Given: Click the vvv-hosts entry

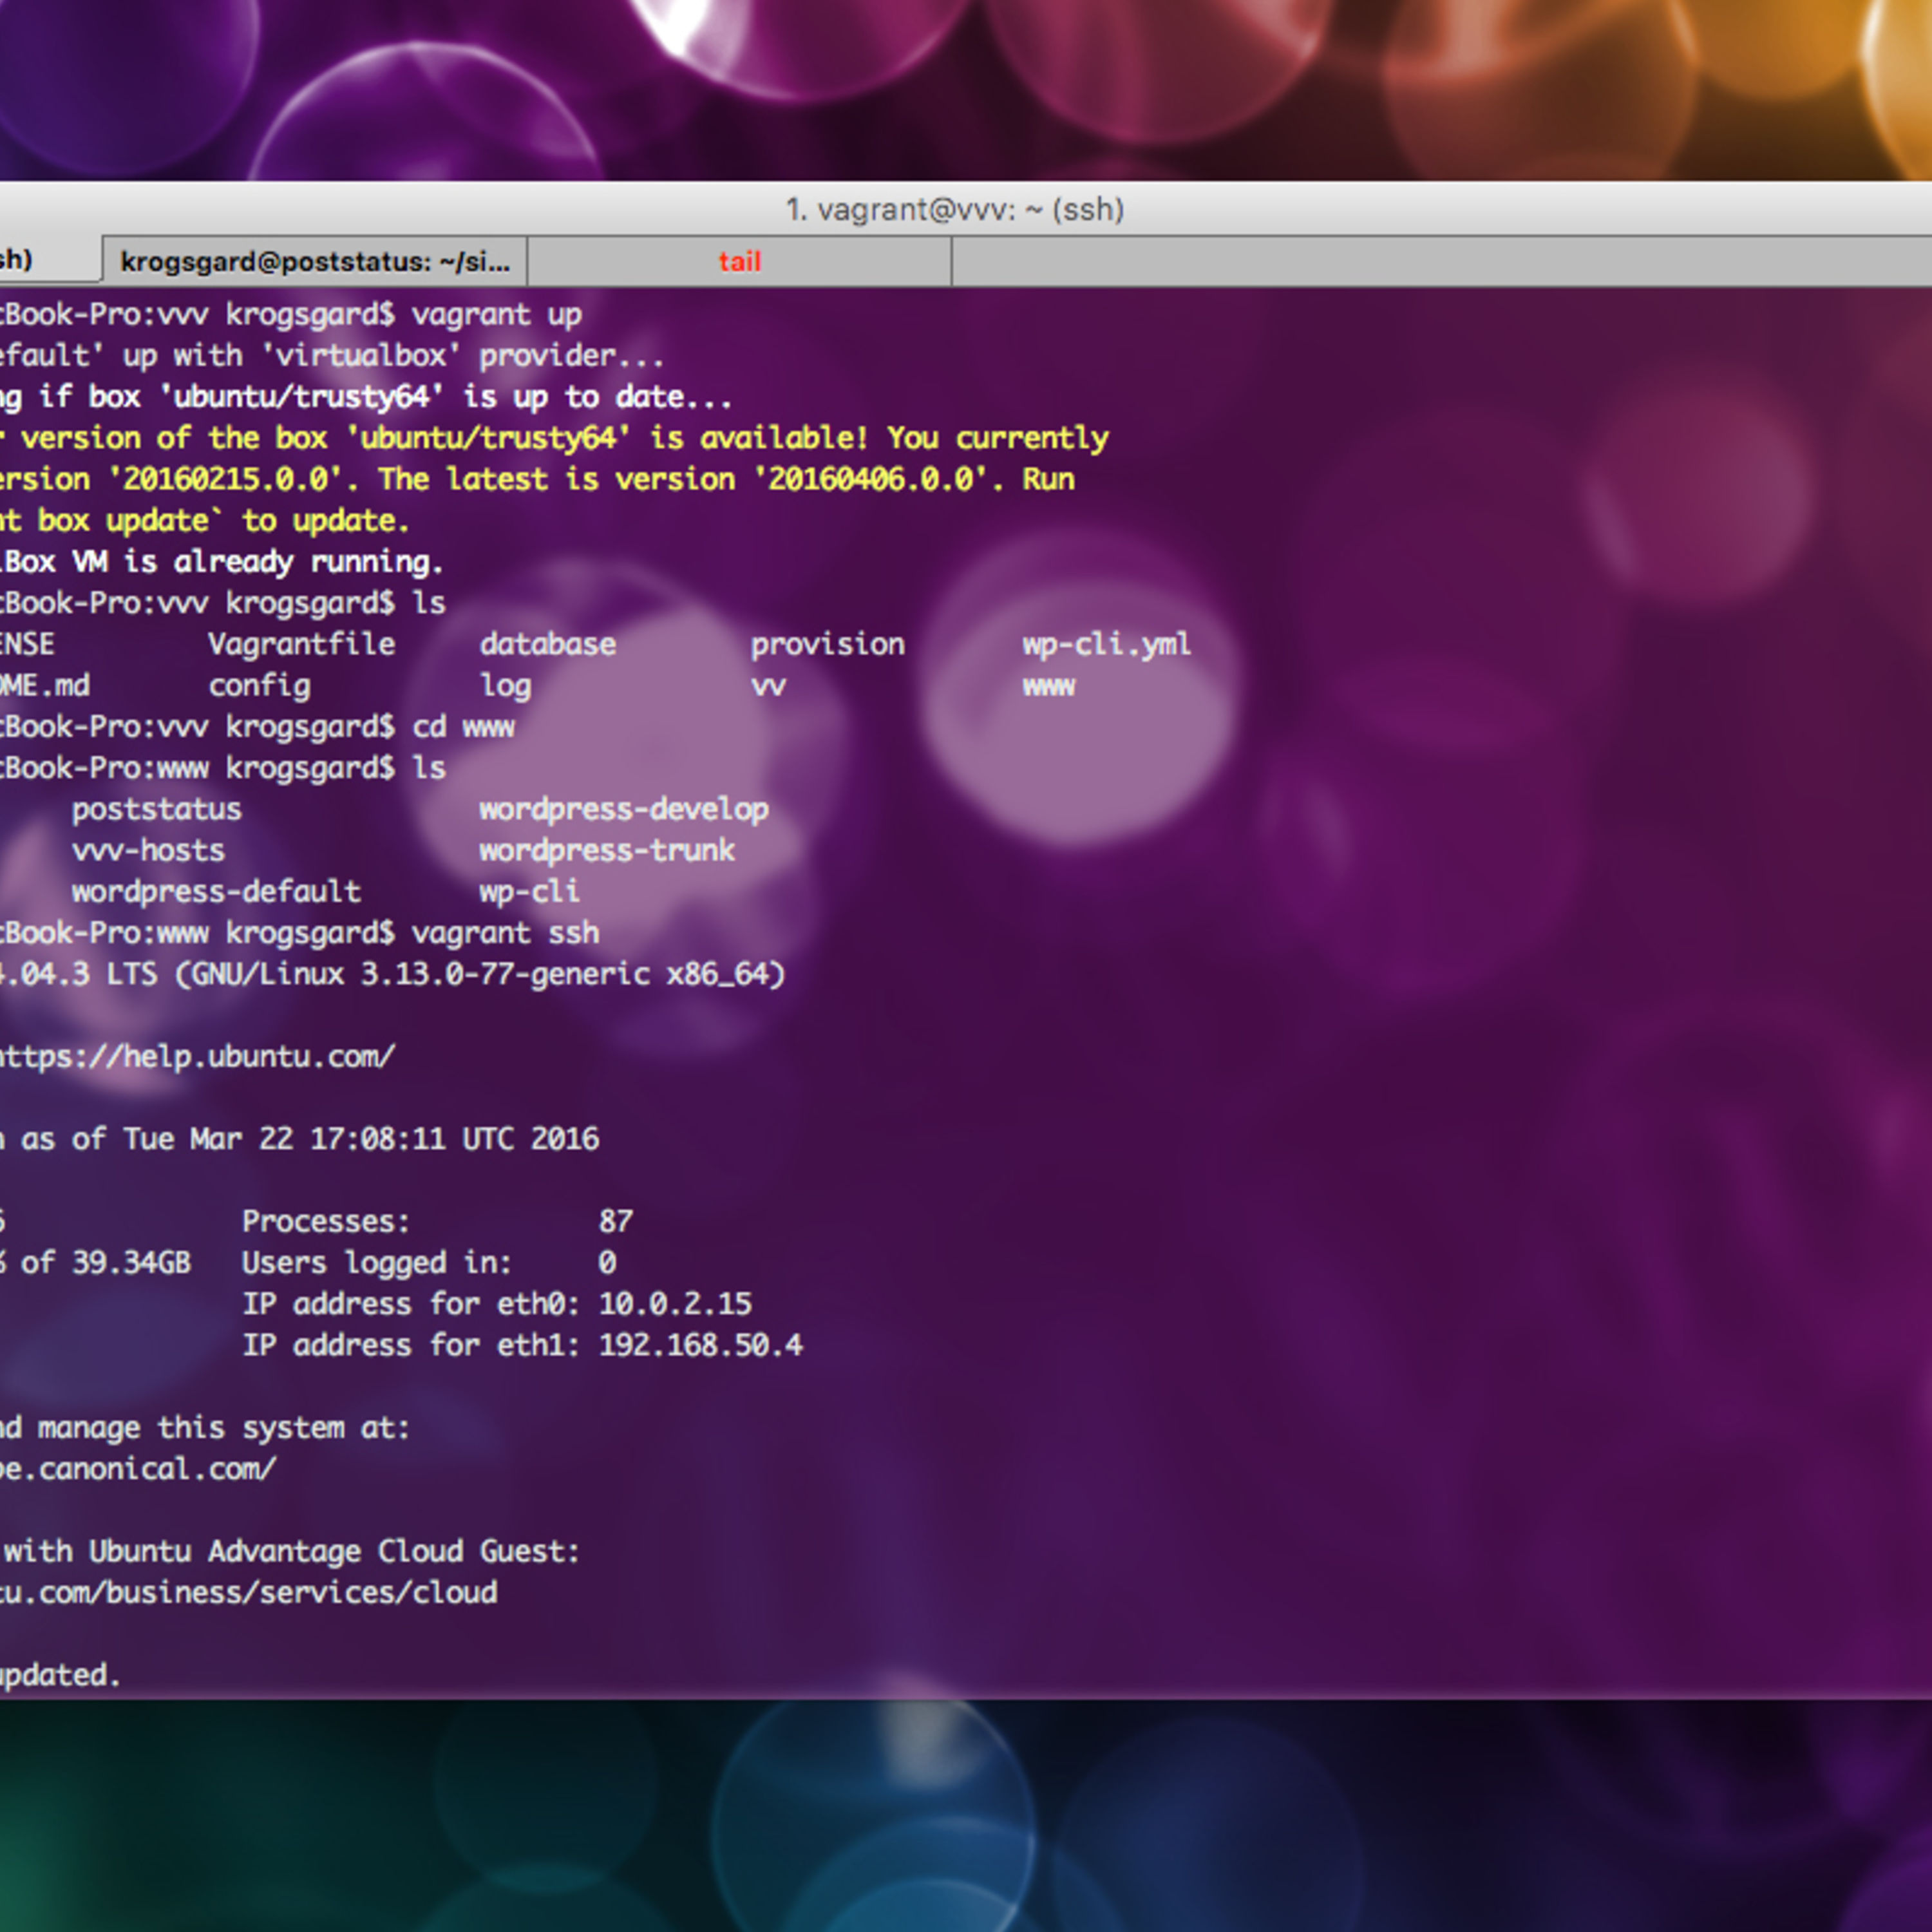Looking at the screenshot, I should point(148,850).
